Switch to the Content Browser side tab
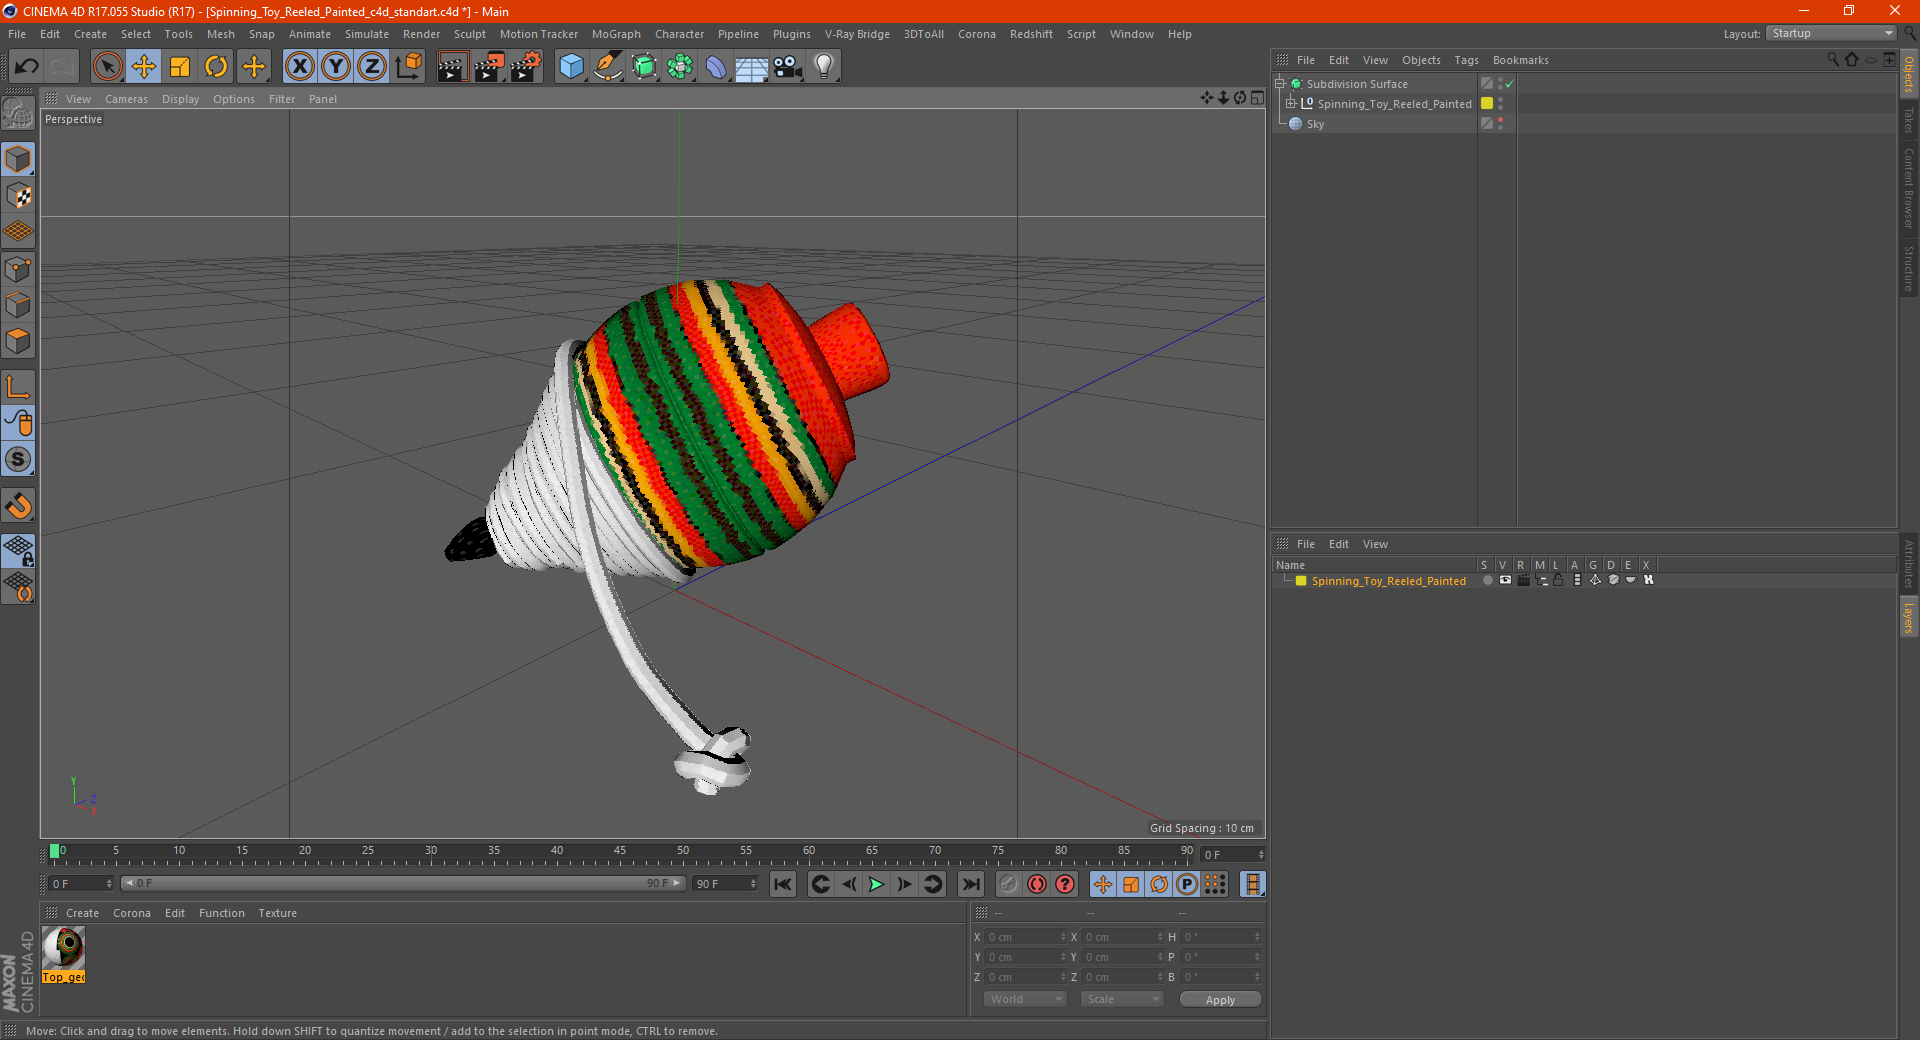This screenshot has width=1920, height=1040. pyautogui.click(x=1908, y=188)
